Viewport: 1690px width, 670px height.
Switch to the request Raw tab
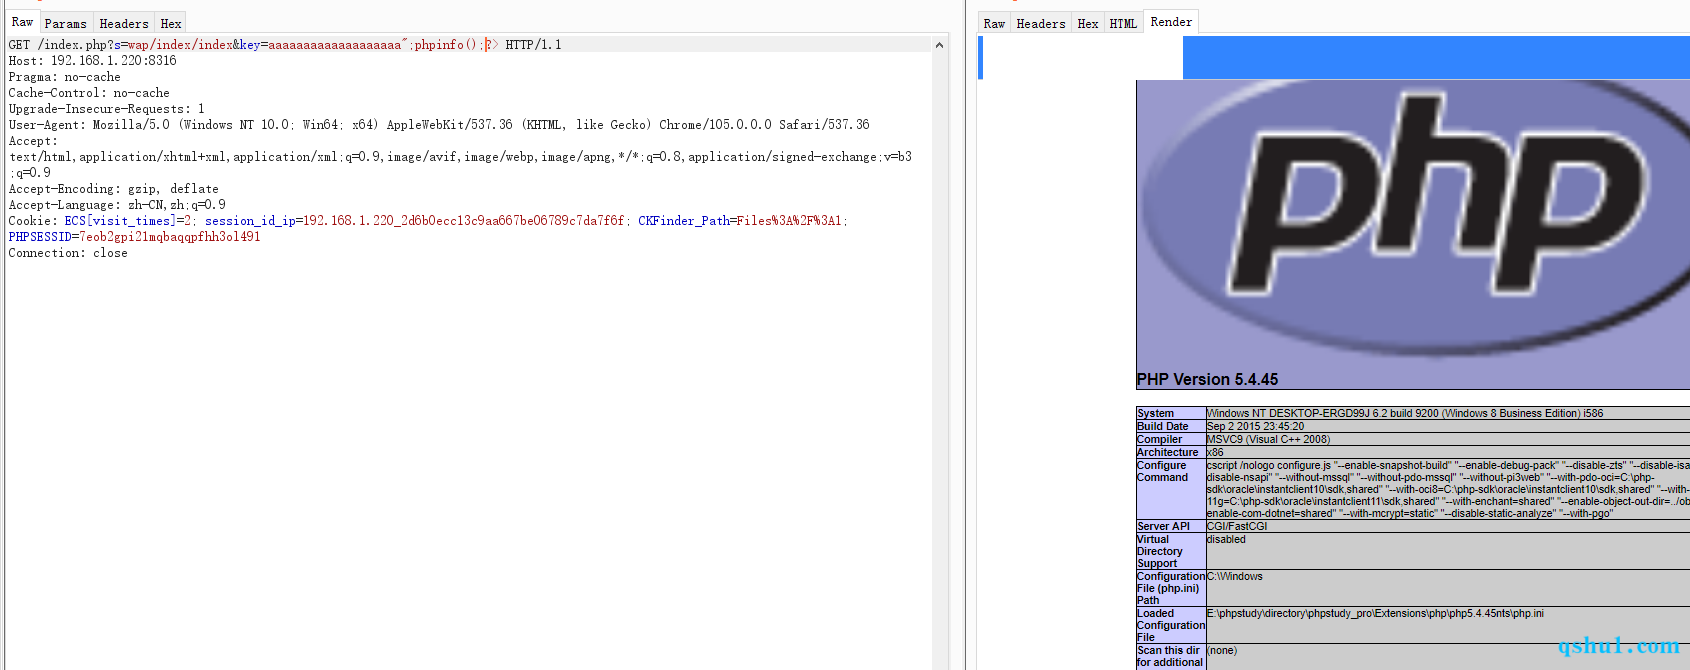click(22, 22)
